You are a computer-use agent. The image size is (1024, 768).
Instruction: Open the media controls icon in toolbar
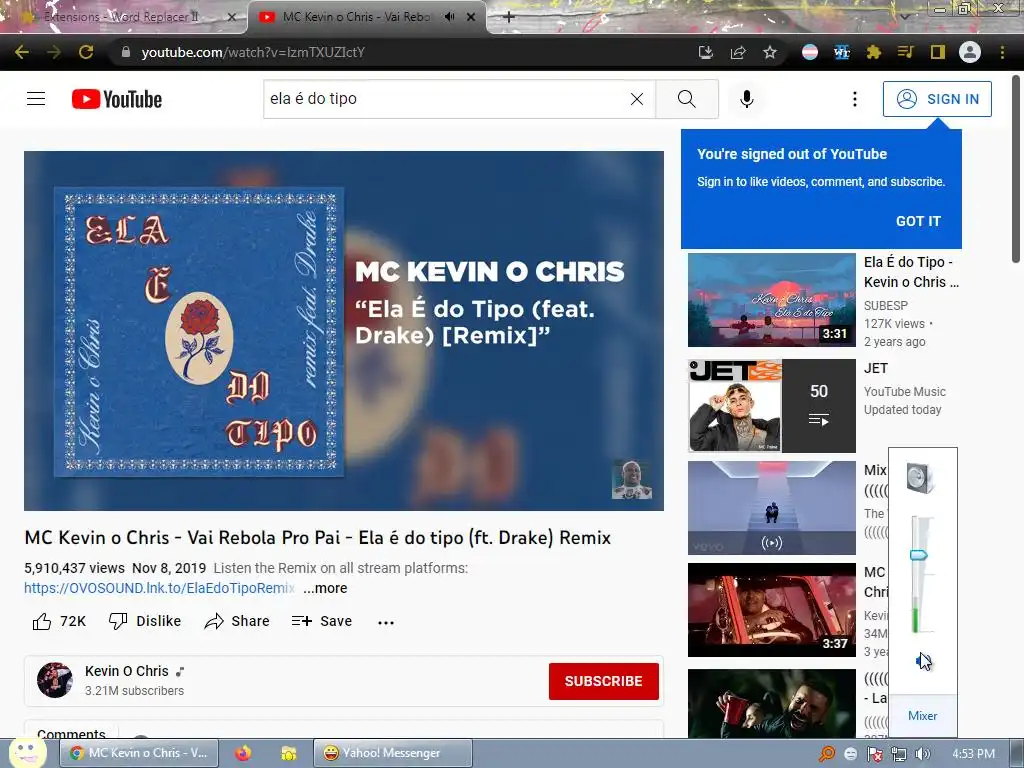click(906, 52)
